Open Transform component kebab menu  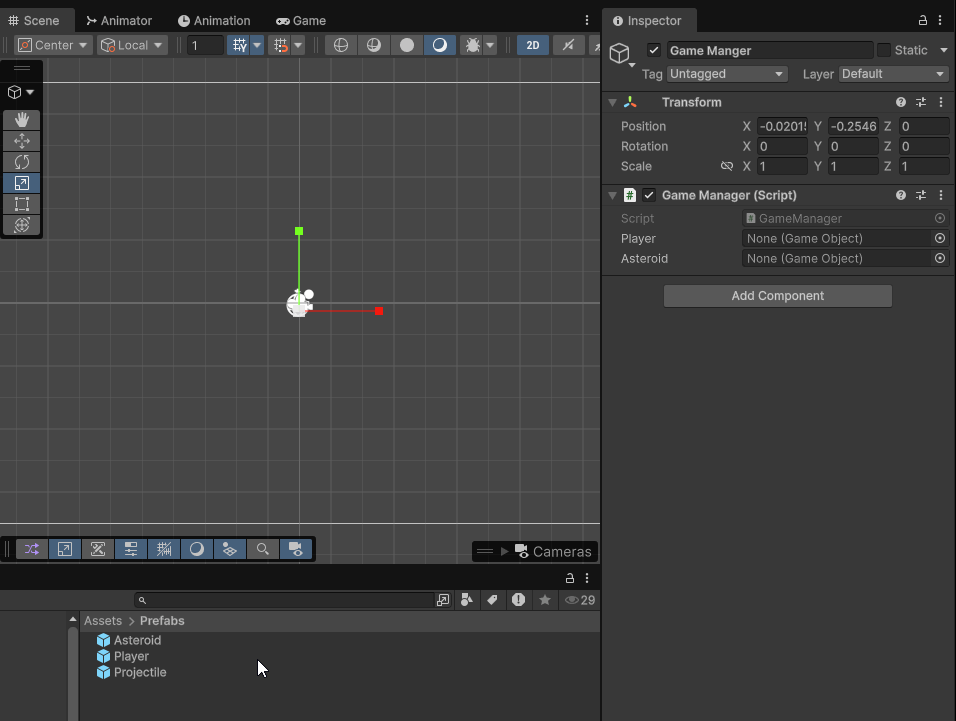click(x=941, y=102)
